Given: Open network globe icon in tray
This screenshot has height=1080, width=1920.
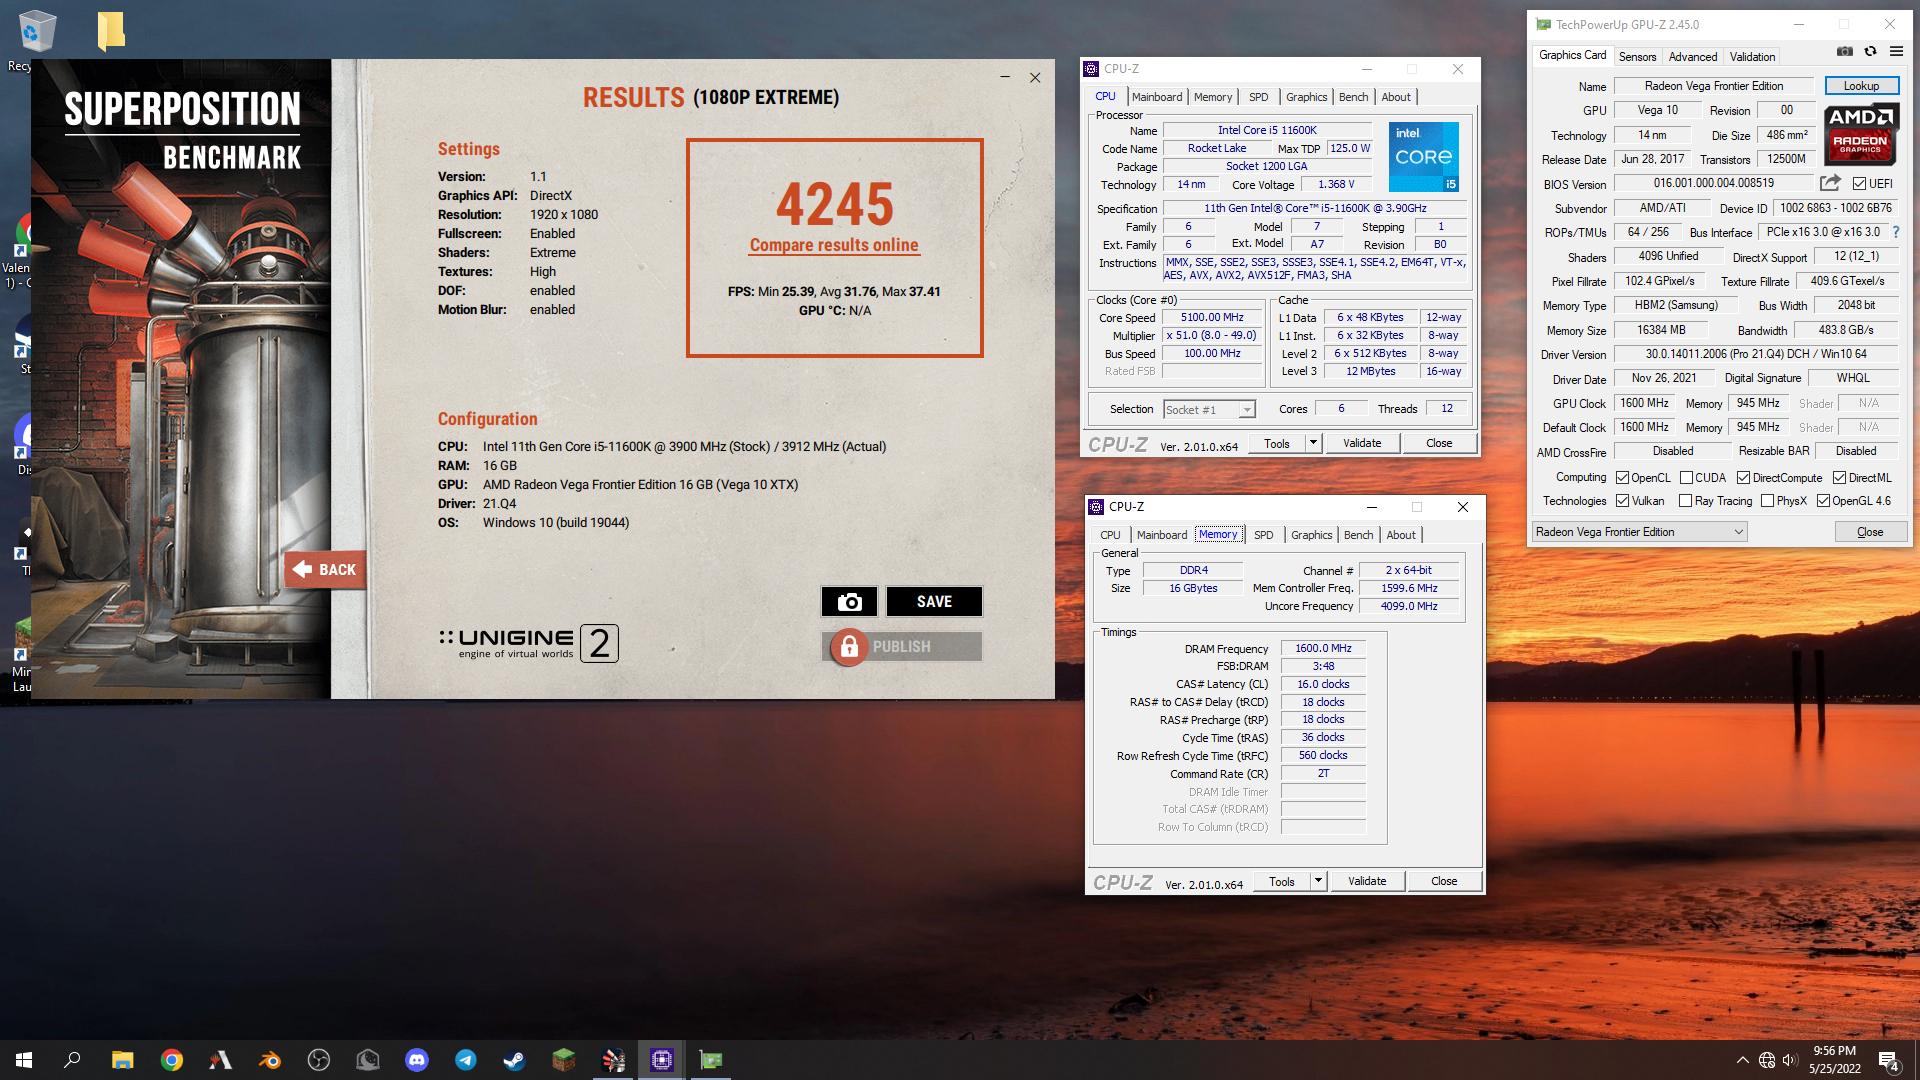Looking at the screenshot, I should (x=1767, y=1060).
